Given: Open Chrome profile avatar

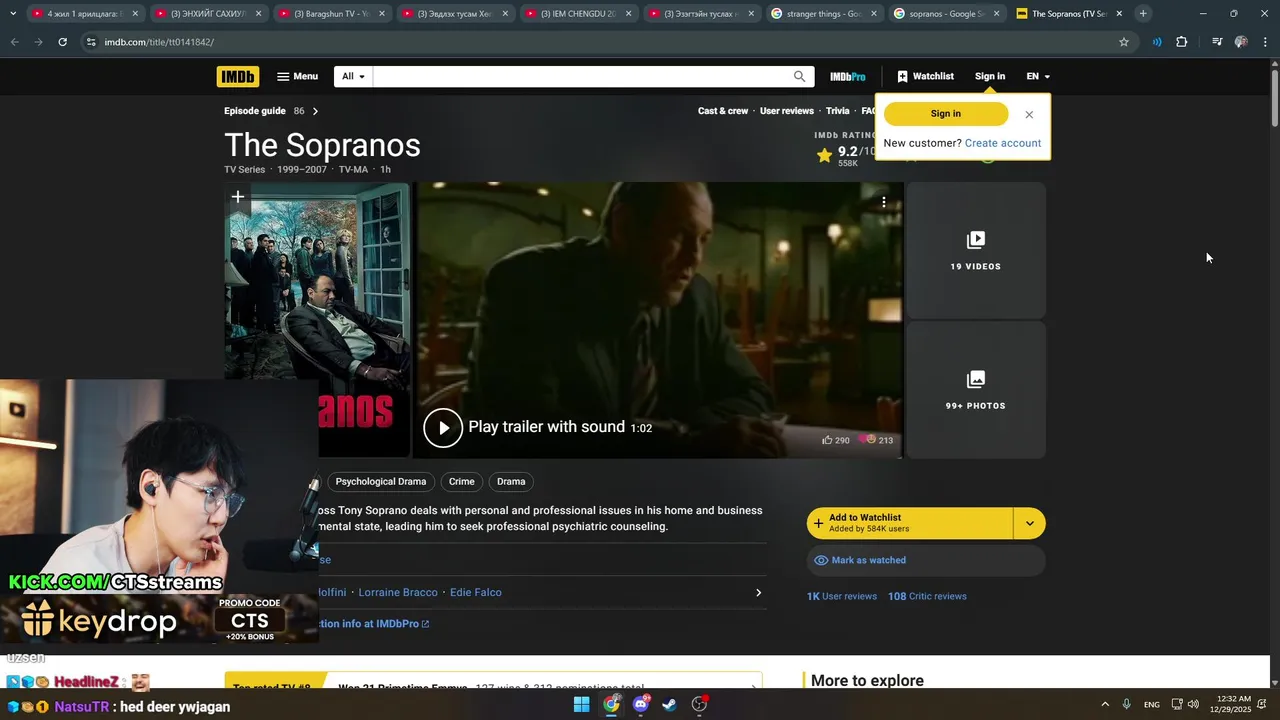Looking at the screenshot, I should [1241, 42].
